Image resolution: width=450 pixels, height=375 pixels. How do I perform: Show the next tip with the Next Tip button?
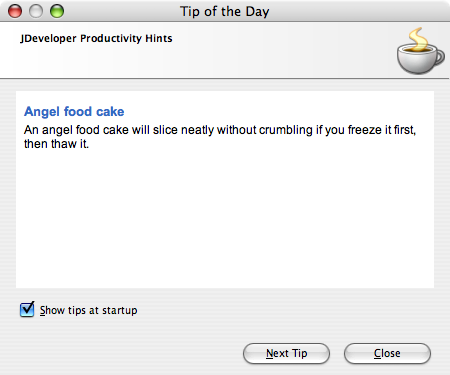click(286, 353)
